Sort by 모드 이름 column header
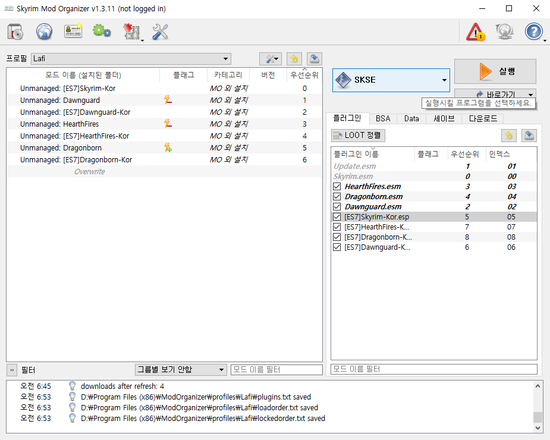The height and width of the screenshot is (440, 550). (83, 75)
